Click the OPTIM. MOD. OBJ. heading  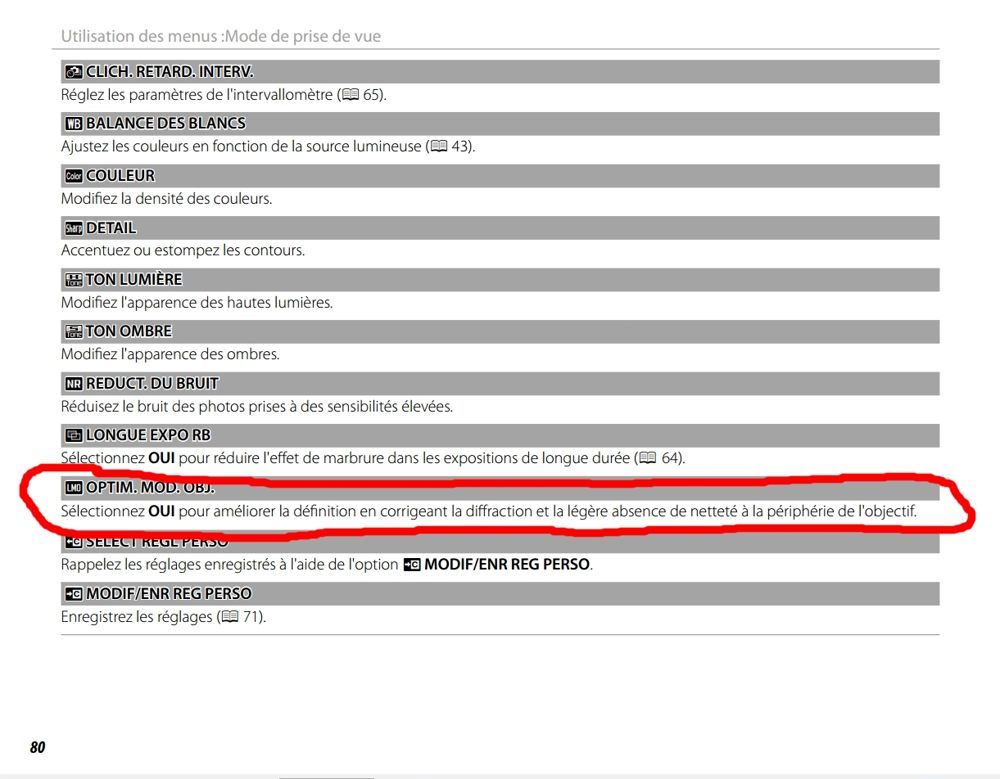coord(151,488)
